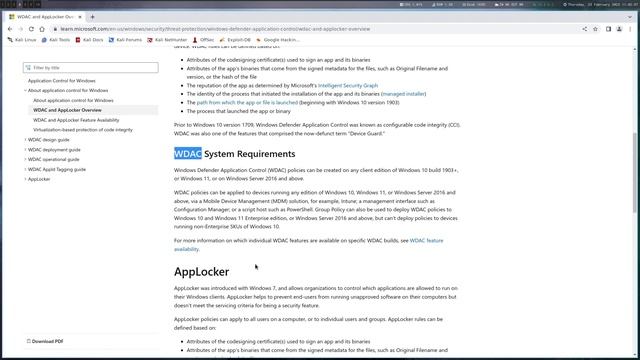
Task: Close the WDAC and AppLocker tab
Action: point(80,17)
